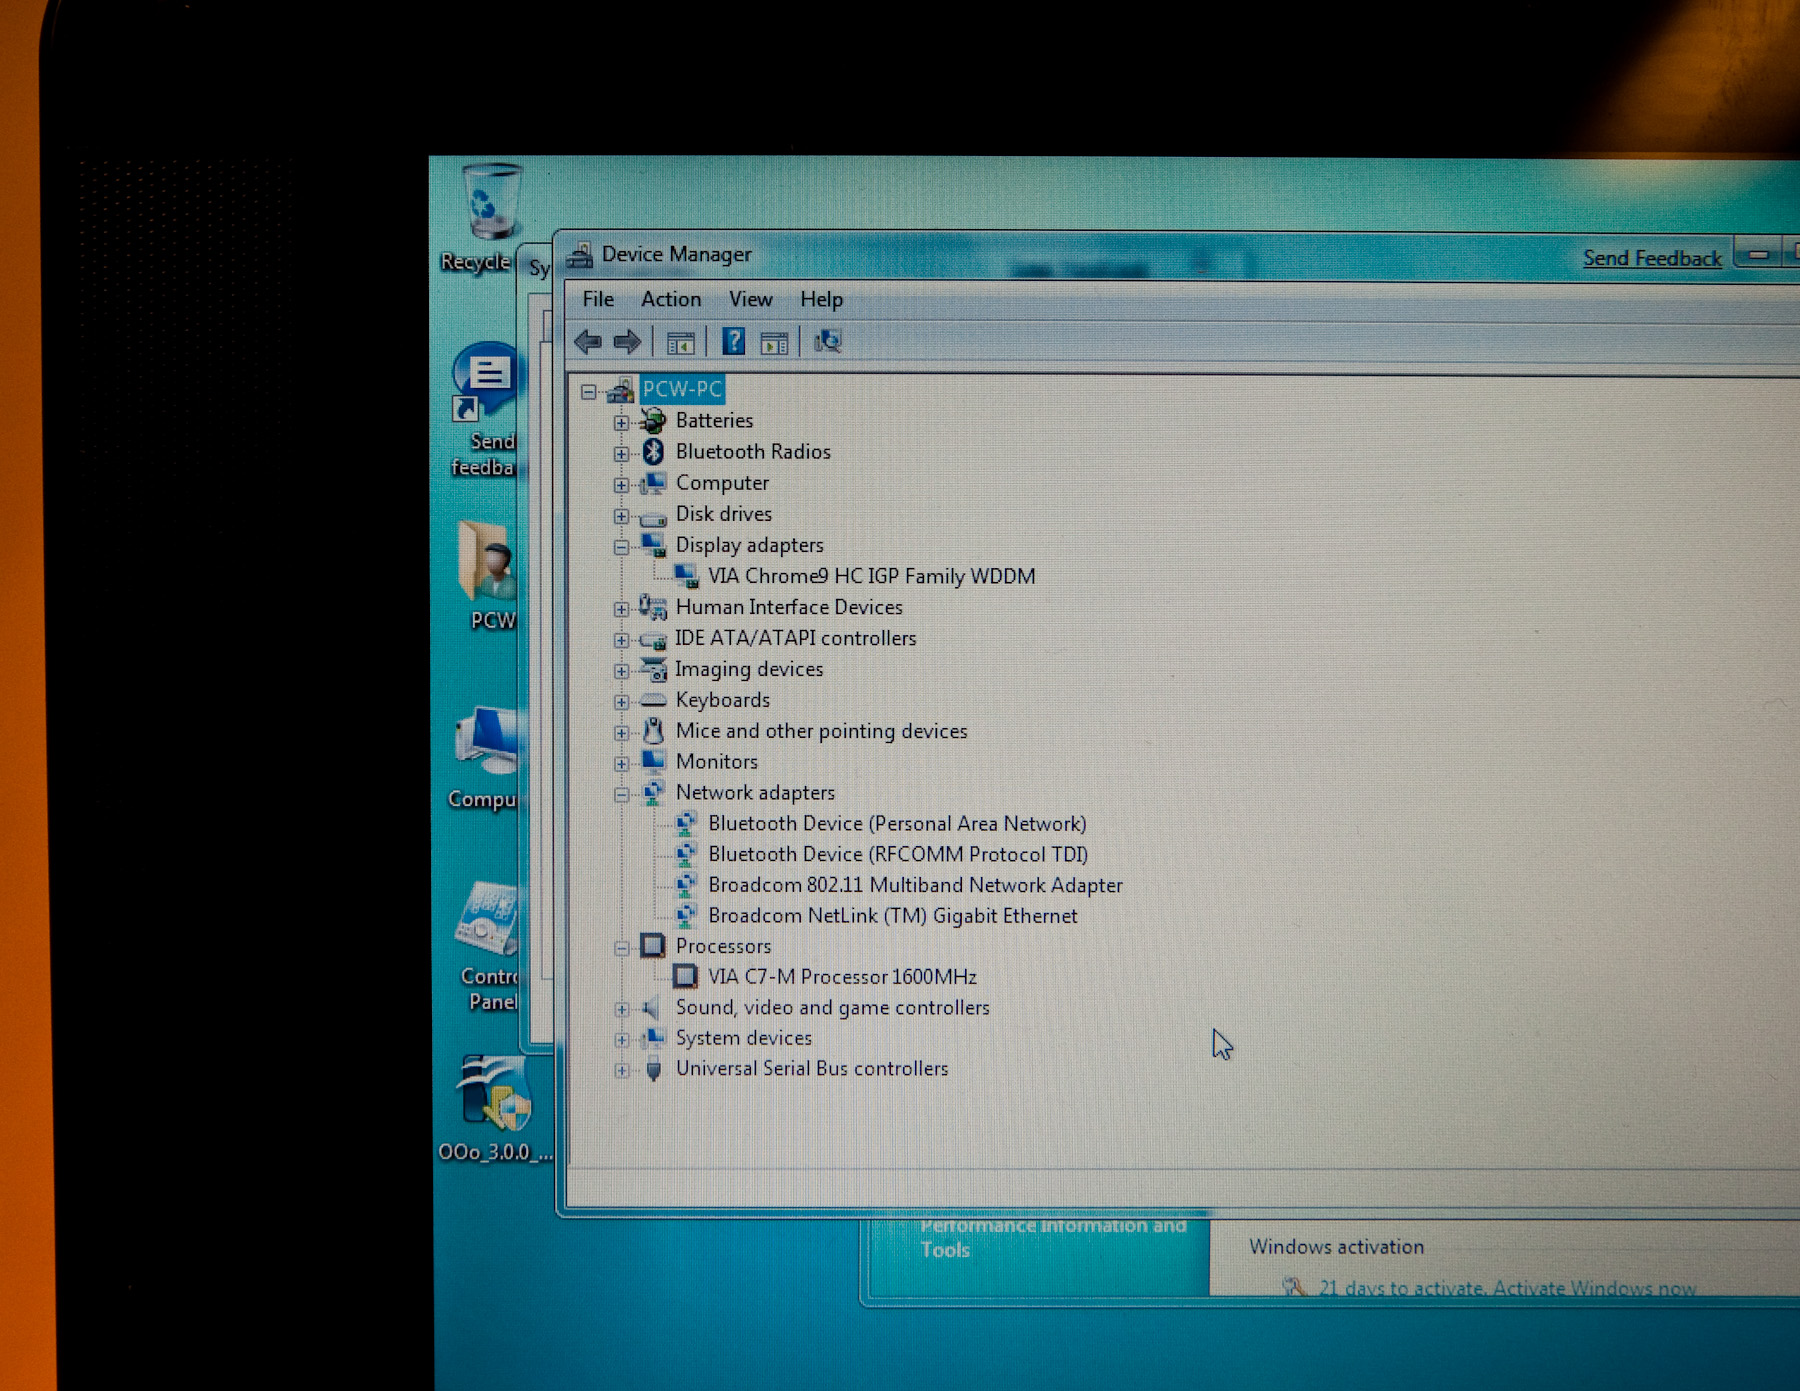Image resolution: width=1800 pixels, height=1391 pixels.
Task: Collapse the Display adapters category
Action: click(621, 547)
